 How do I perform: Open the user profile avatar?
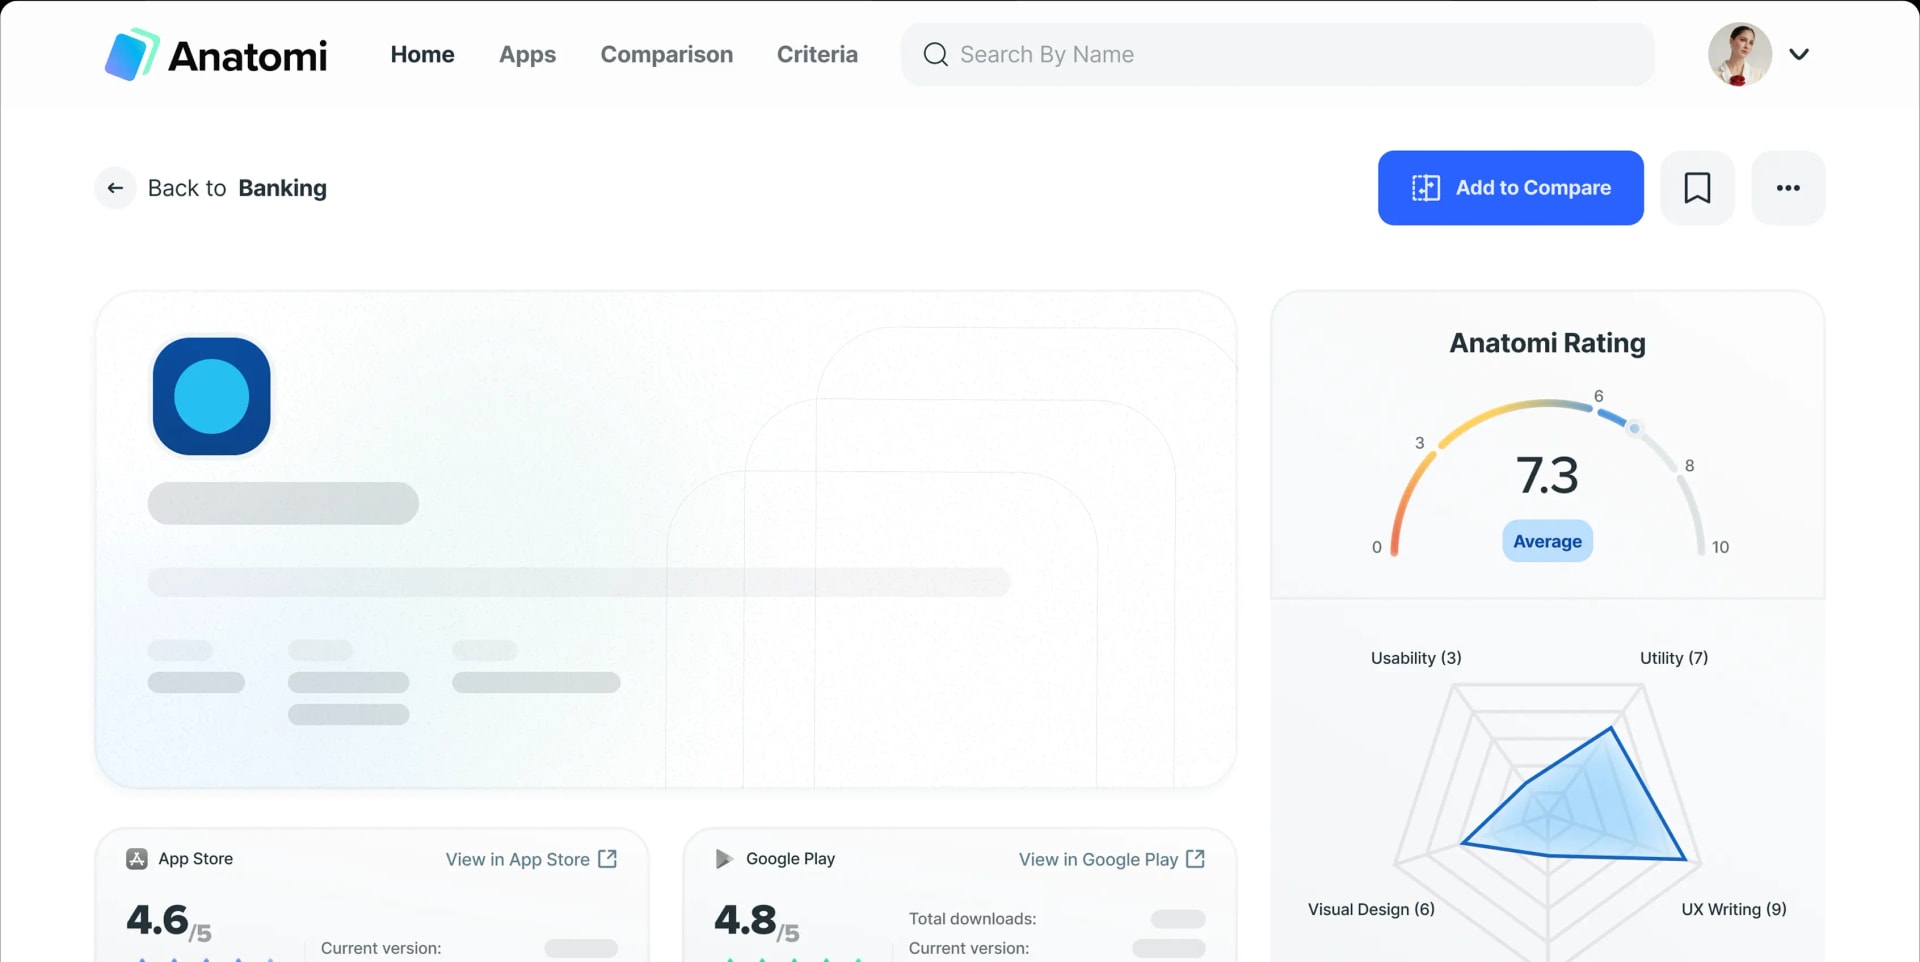1739,54
